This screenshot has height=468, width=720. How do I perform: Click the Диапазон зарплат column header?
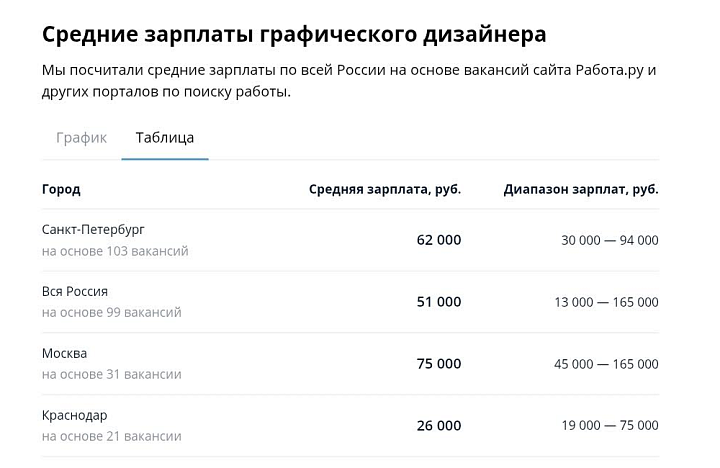coord(580,189)
